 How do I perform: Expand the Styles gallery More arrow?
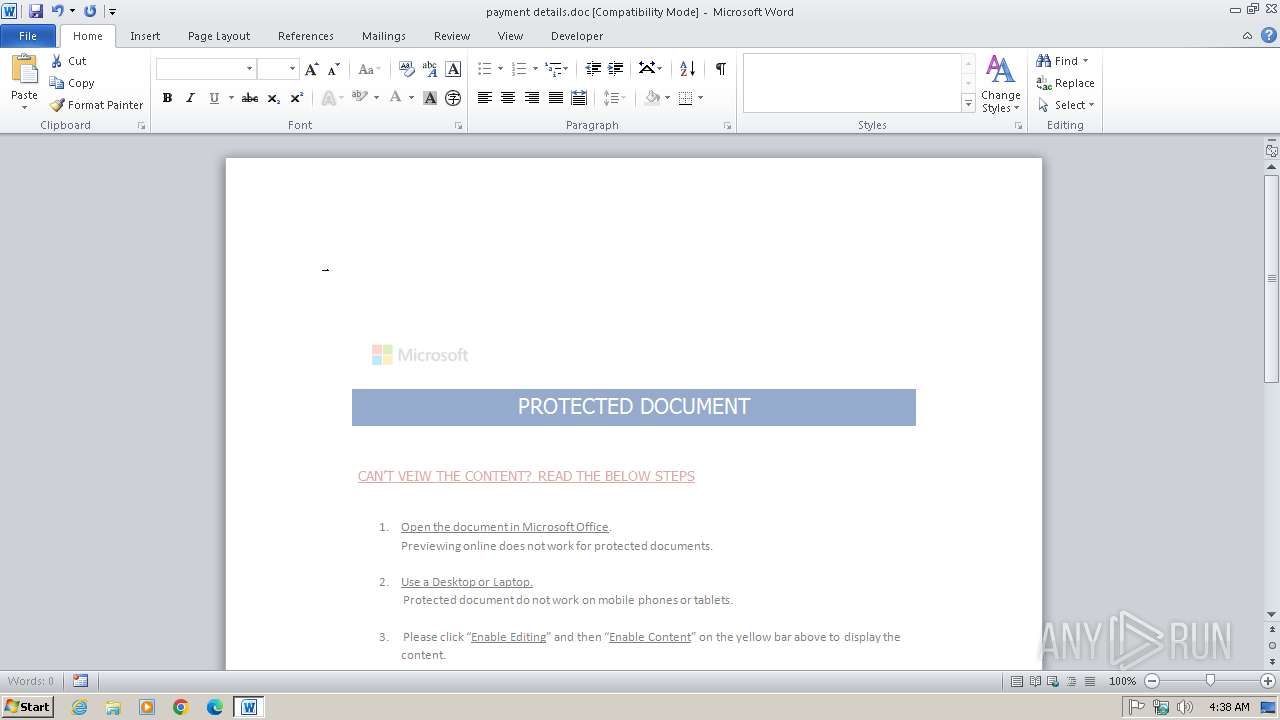pos(968,103)
